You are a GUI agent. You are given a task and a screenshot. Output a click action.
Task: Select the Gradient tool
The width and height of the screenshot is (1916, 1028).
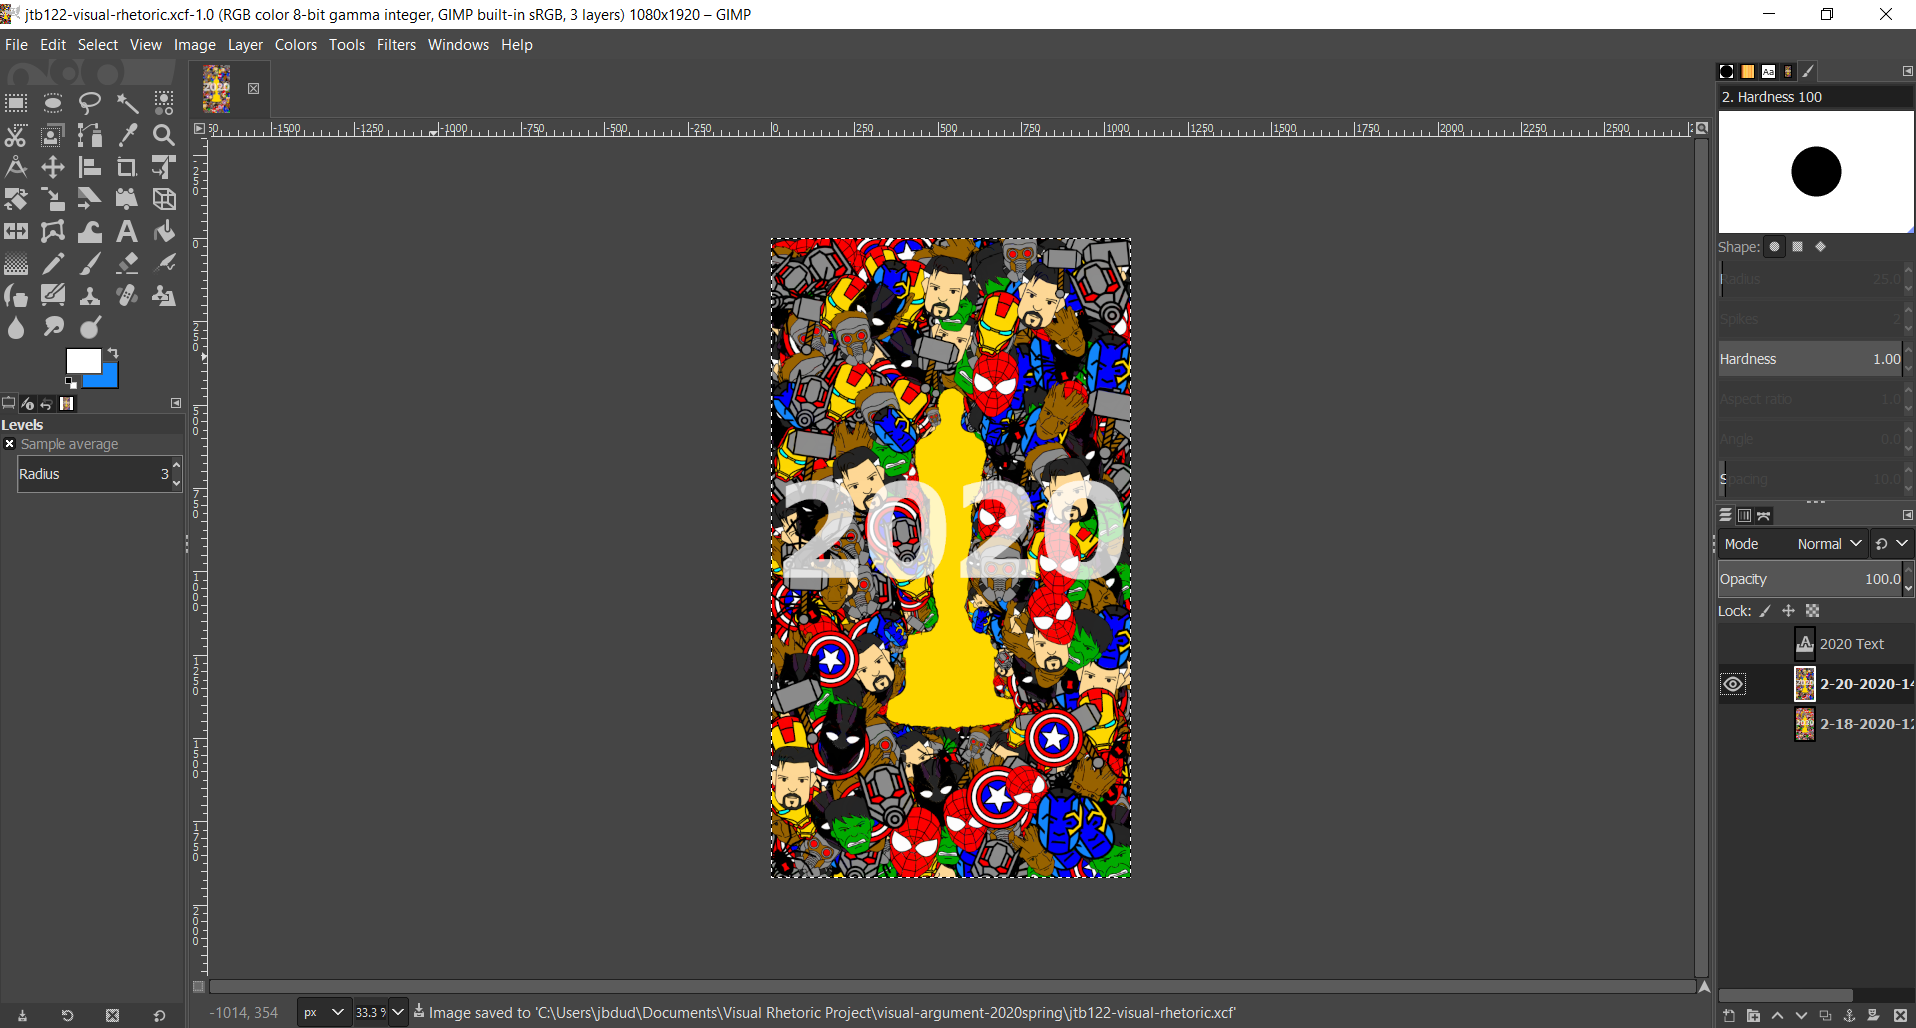tap(16, 263)
